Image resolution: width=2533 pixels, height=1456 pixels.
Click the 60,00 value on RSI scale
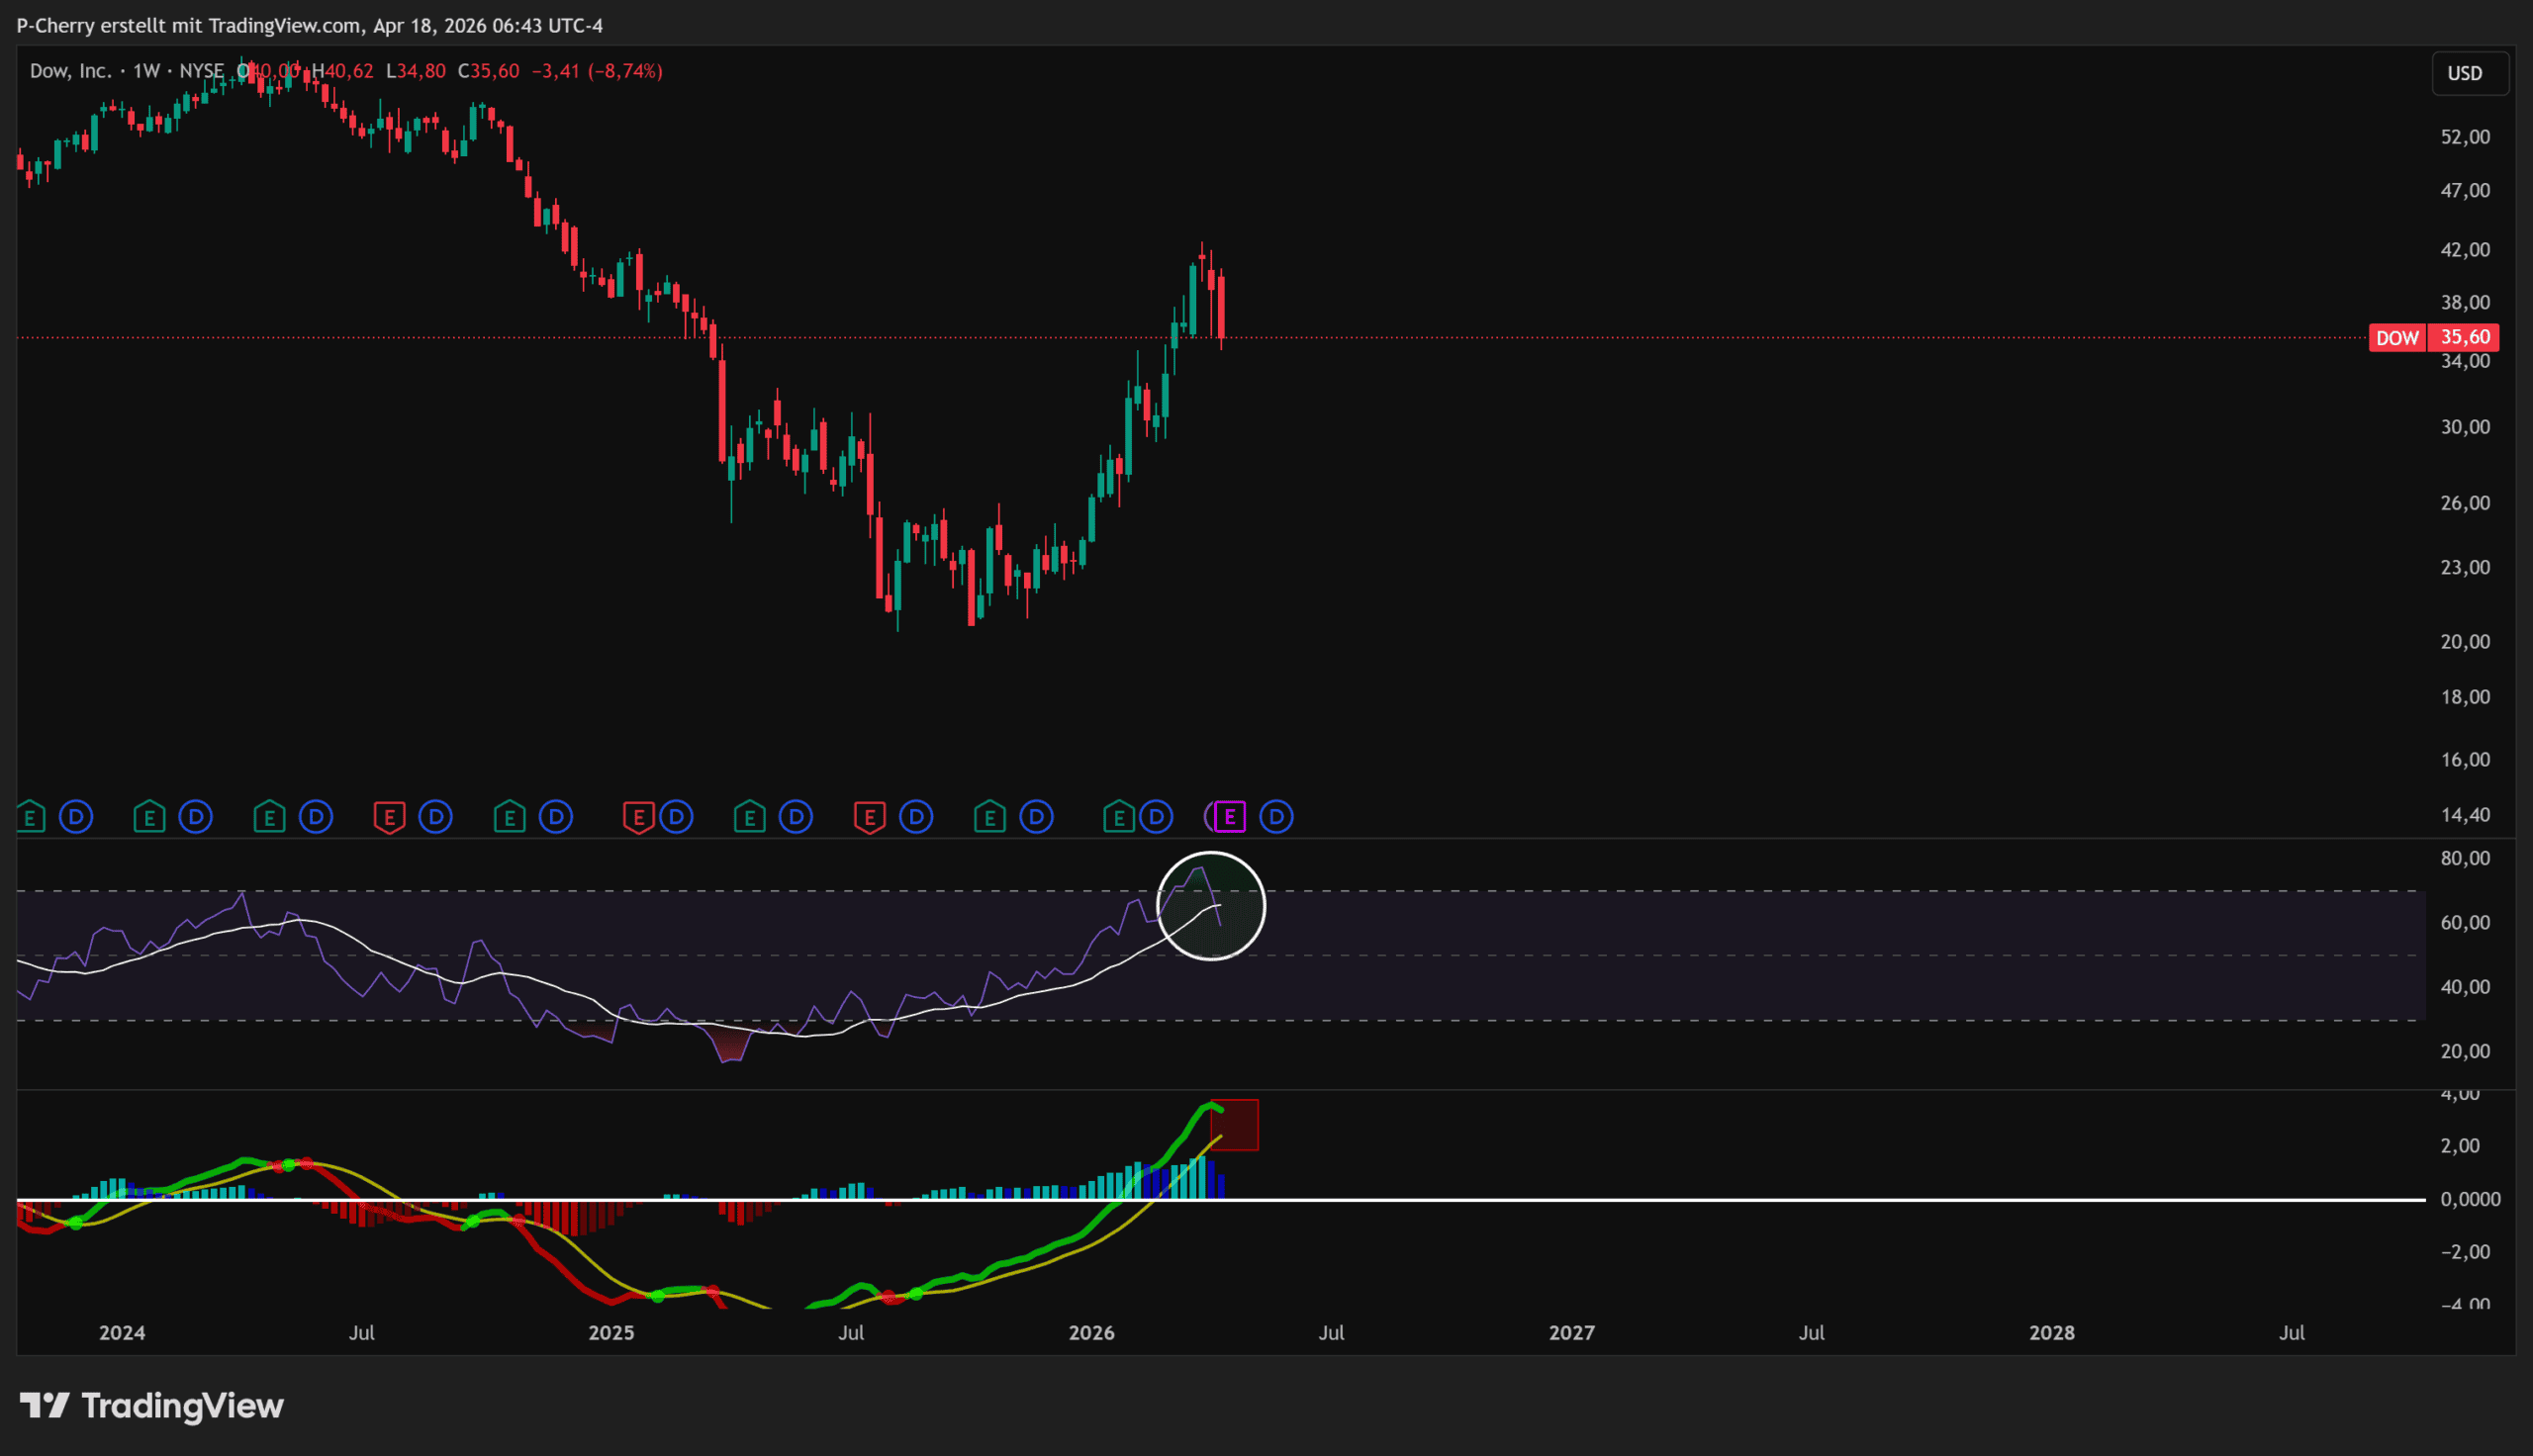pos(2464,923)
